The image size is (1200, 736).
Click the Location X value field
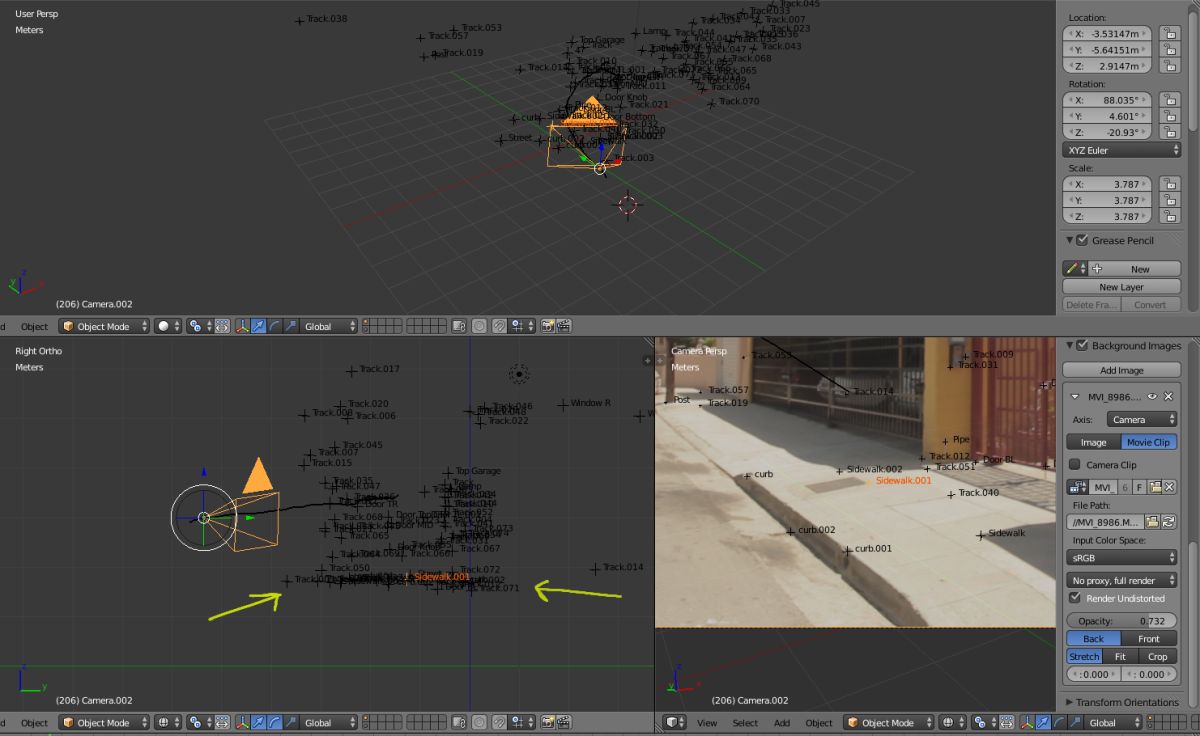[x=1107, y=34]
